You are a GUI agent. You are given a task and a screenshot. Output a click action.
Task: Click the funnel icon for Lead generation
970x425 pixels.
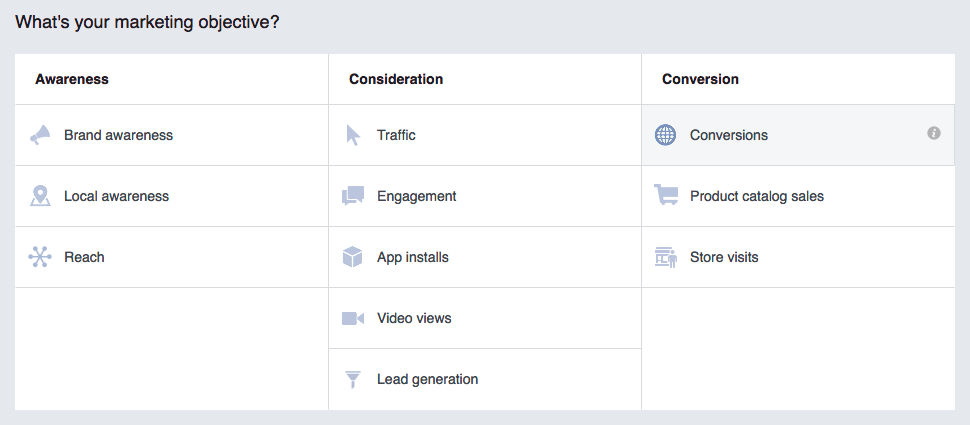[x=353, y=379]
